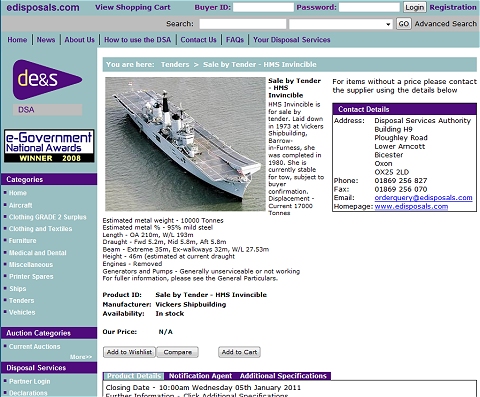Open How to use the DSA
This screenshot has height=397, width=480.
pyautogui.click(x=137, y=40)
